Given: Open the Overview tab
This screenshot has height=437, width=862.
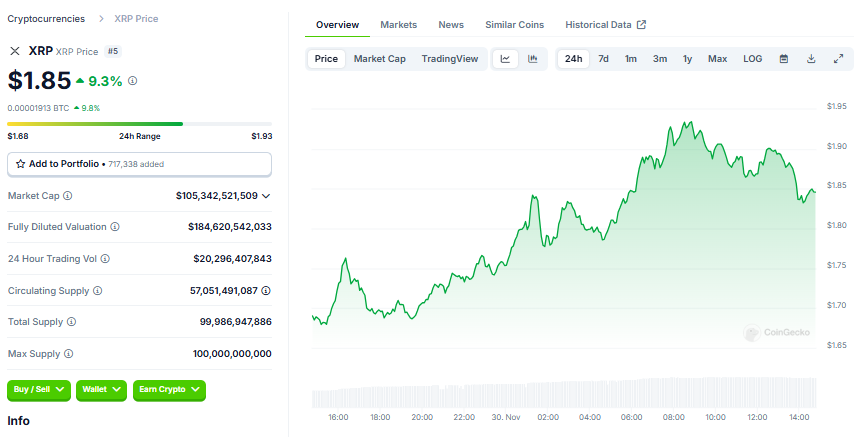Looking at the screenshot, I should click(337, 25).
